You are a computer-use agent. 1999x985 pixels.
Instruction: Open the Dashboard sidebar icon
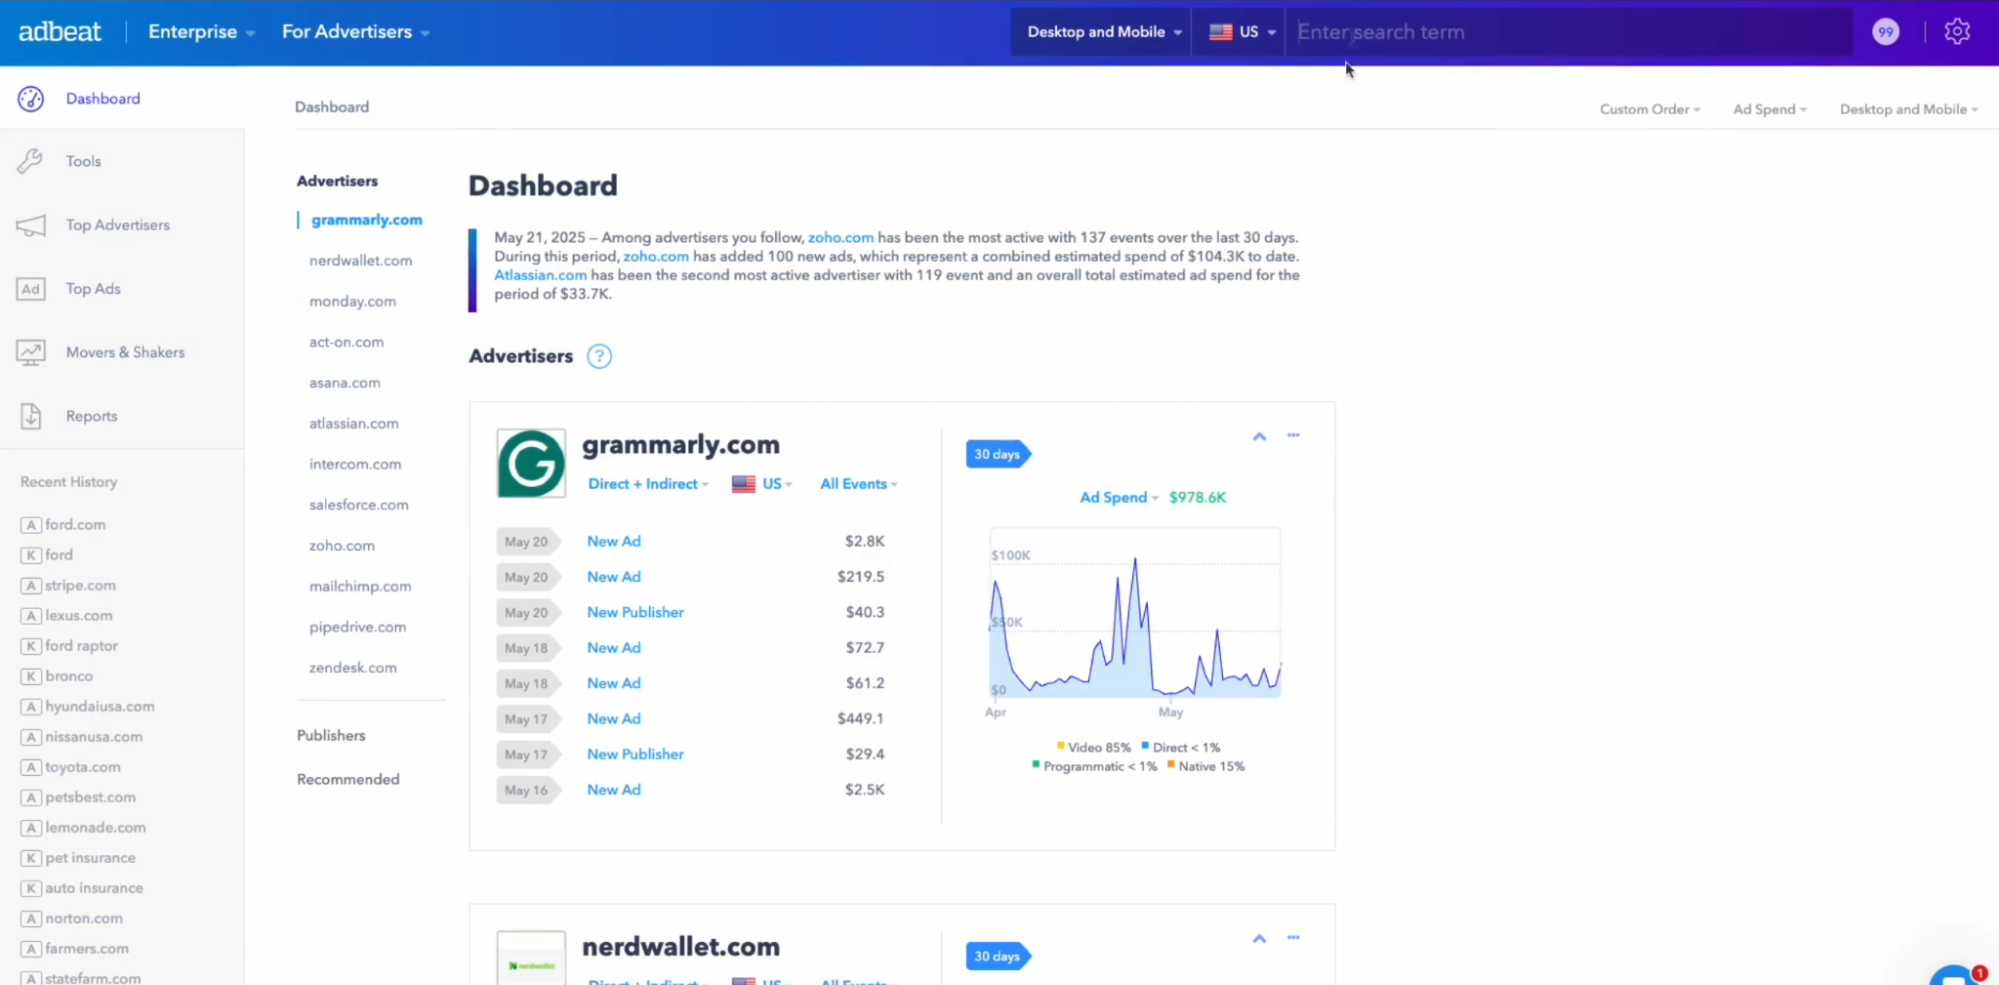coord(31,98)
